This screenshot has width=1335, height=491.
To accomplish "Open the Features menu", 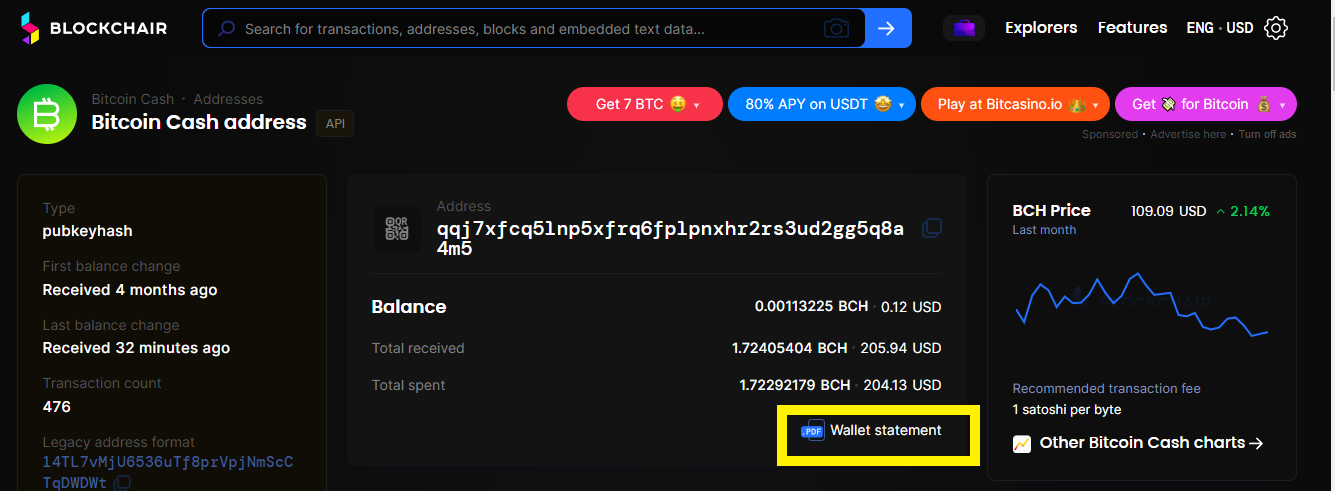I will (1132, 28).
